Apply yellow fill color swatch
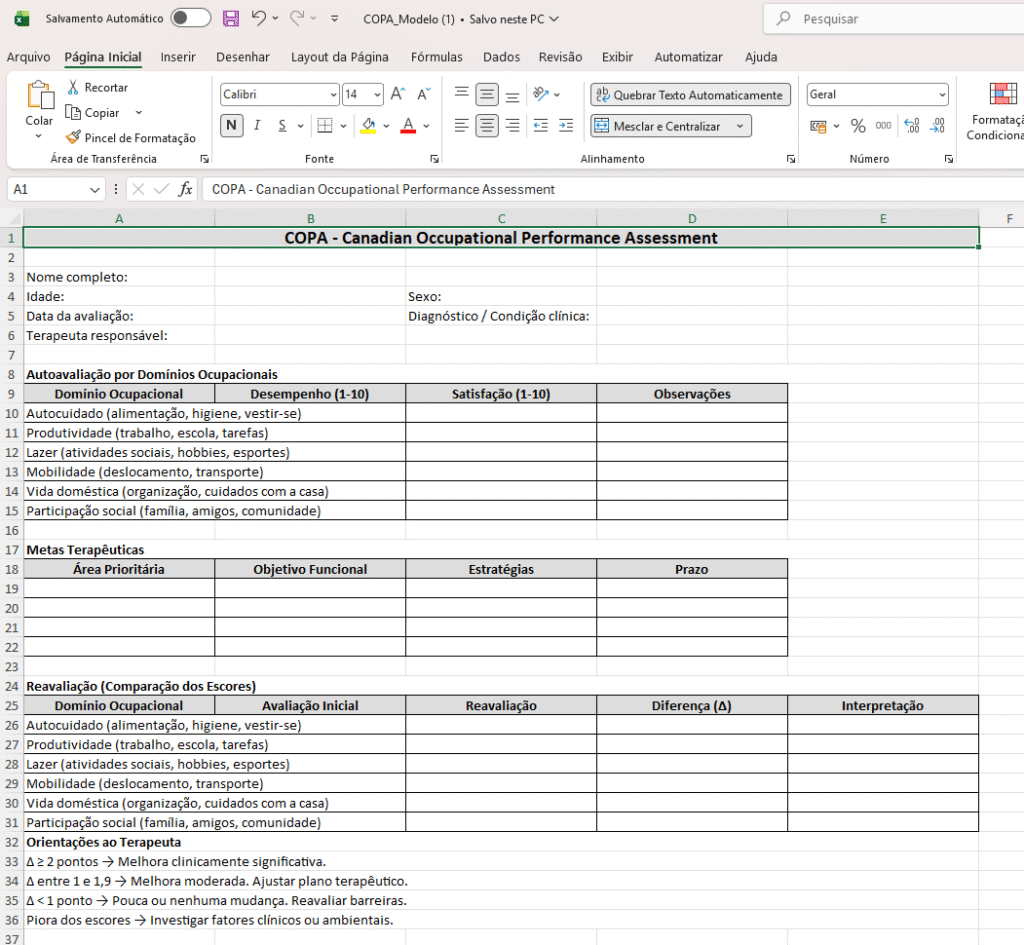Image resolution: width=1024 pixels, height=945 pixels. point(368,126)
